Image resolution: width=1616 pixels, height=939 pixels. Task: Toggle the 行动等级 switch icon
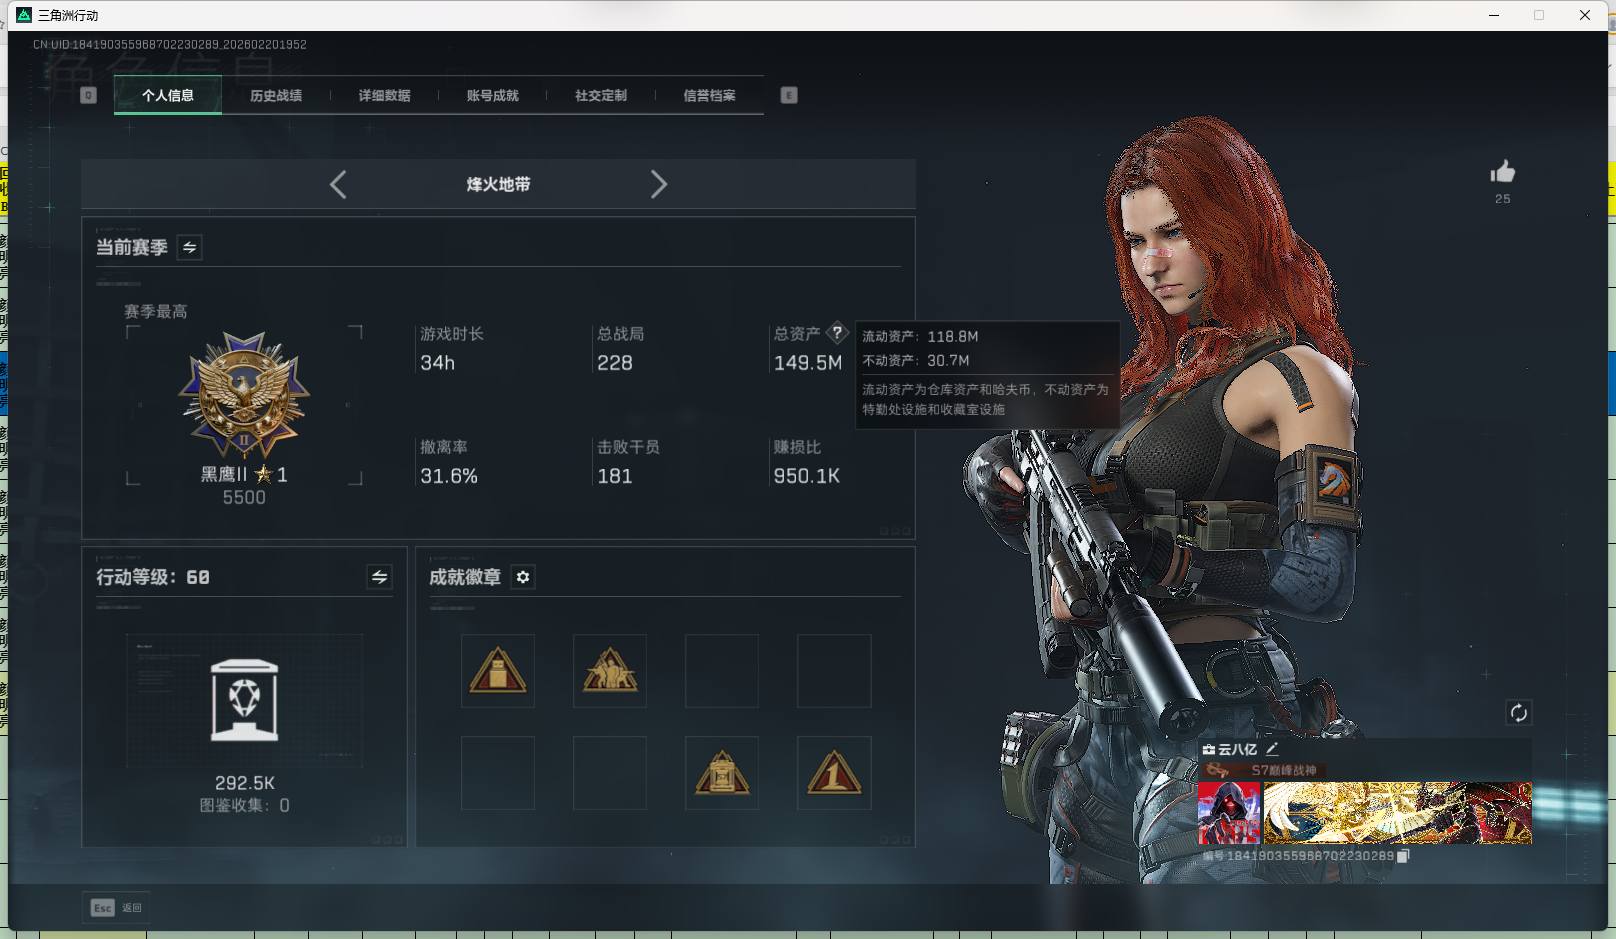click(379, 577)
